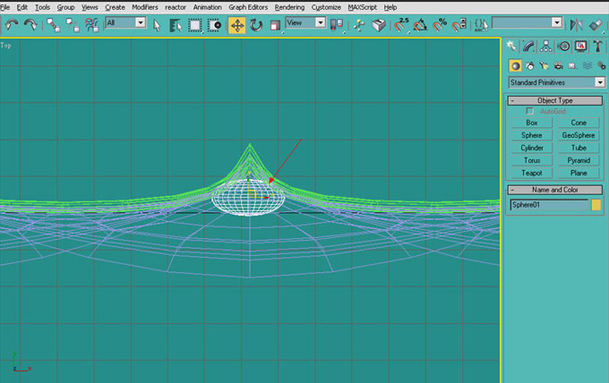Open the Use Pivot Point Center flyout
609x383 pixels.
tap(336, 26)
